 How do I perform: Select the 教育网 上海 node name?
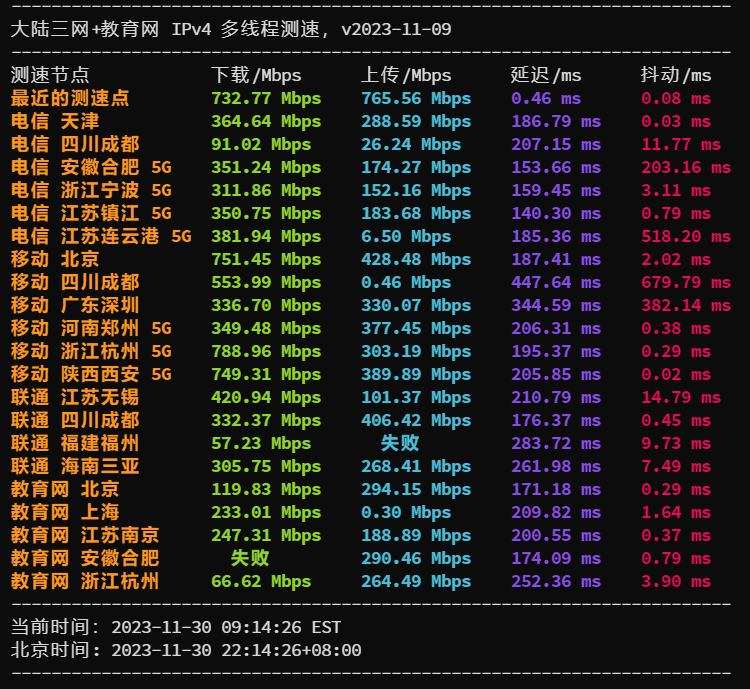coord(65,512)
